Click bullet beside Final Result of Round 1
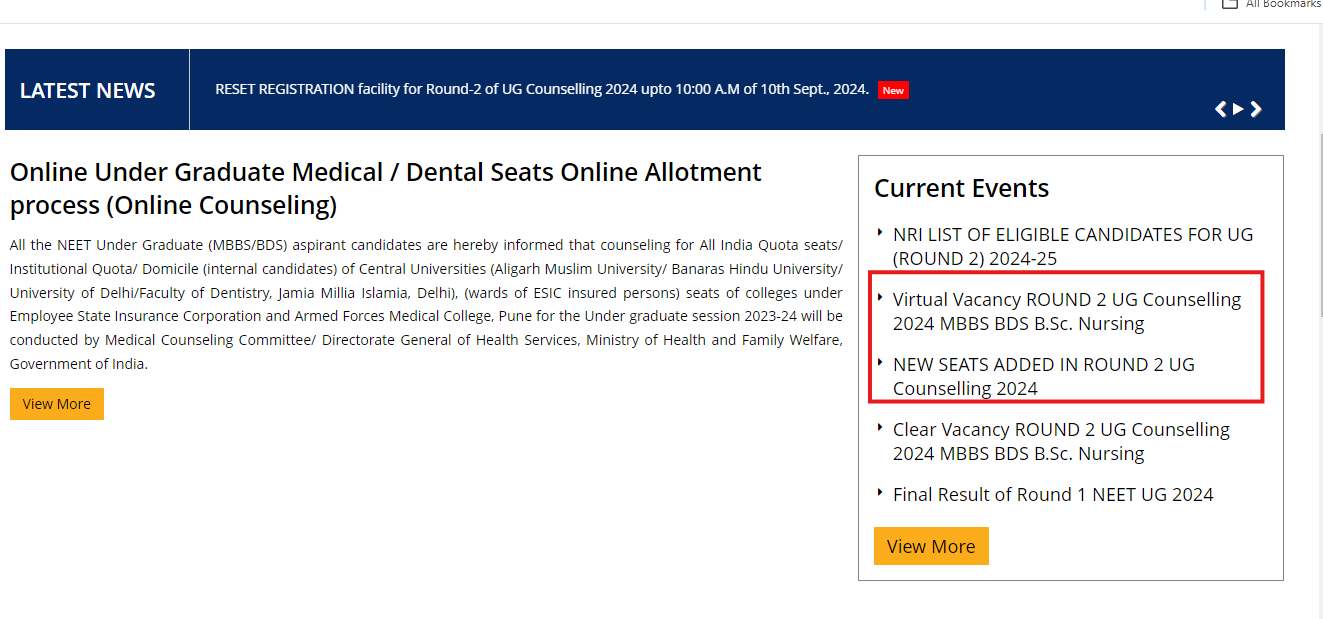The width and height of the screenshot is (1323, 619). click(x=880, y=492)
